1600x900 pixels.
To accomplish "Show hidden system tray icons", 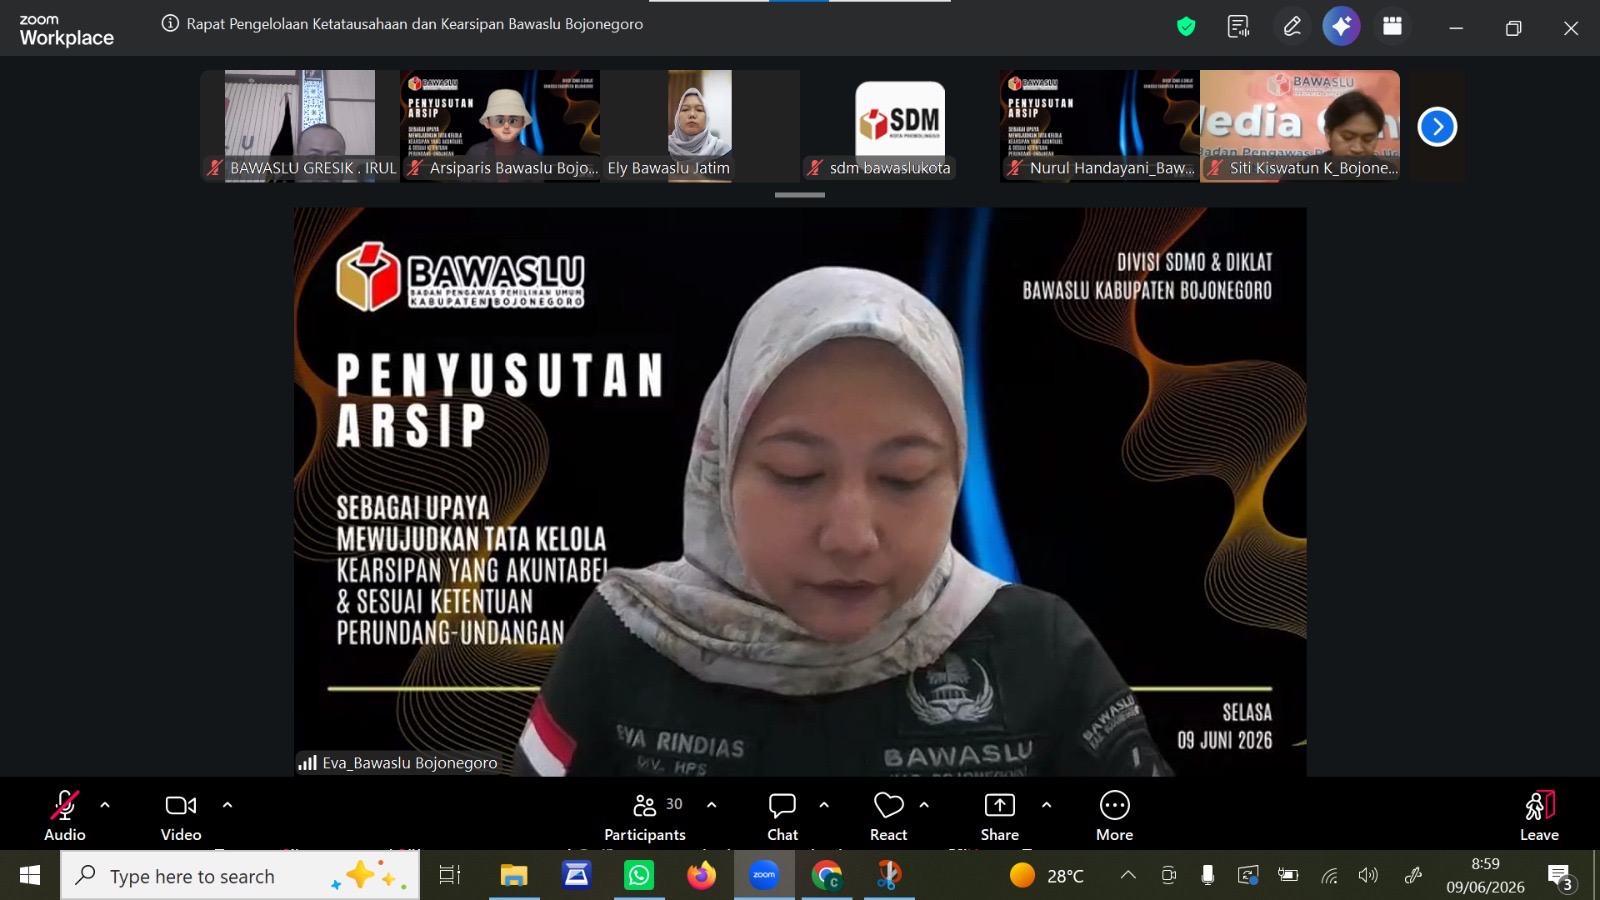I will coord(1128,876).
